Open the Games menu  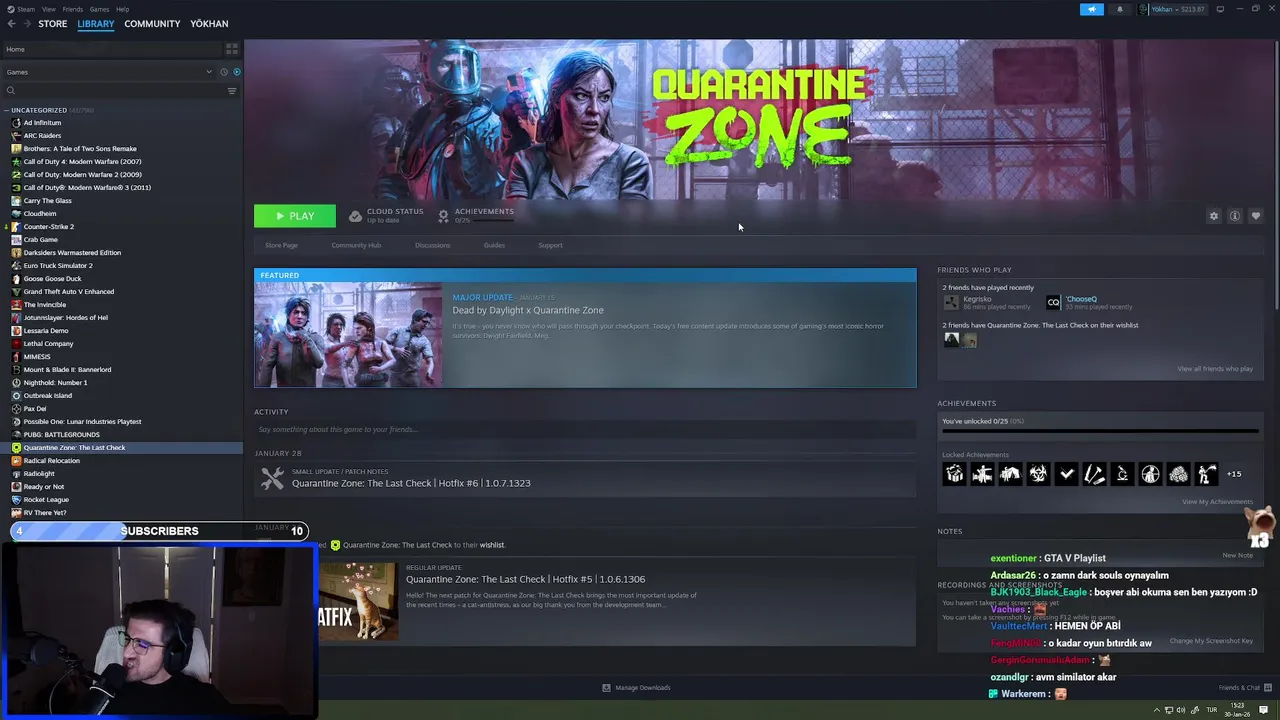coord(99,9)
